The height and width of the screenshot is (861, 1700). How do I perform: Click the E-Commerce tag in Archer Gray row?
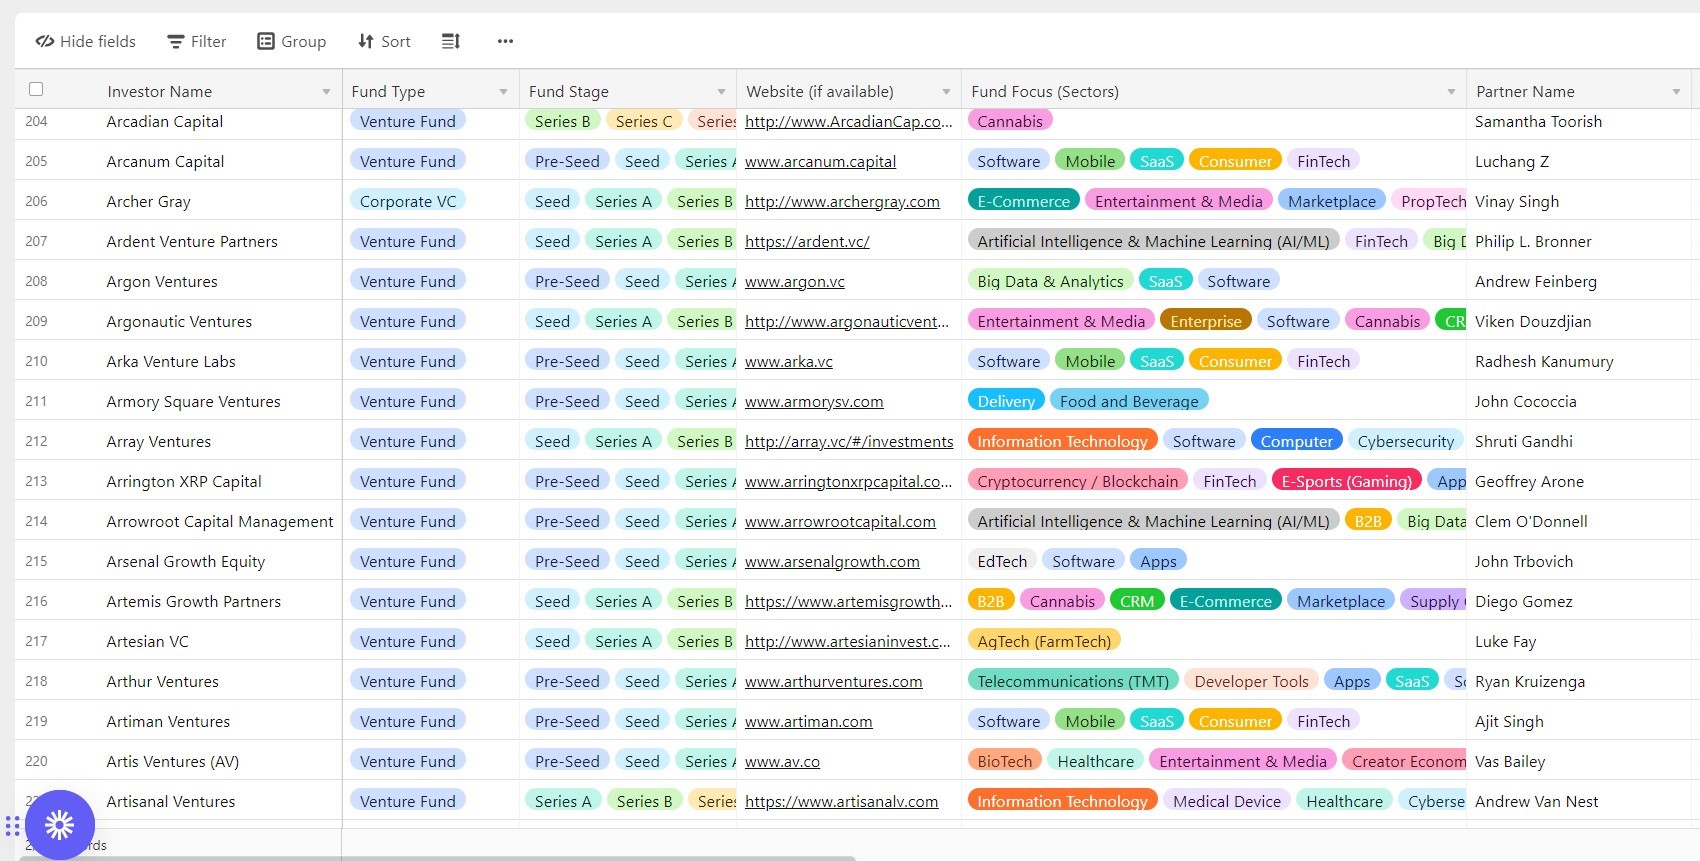coord(1023,201)
